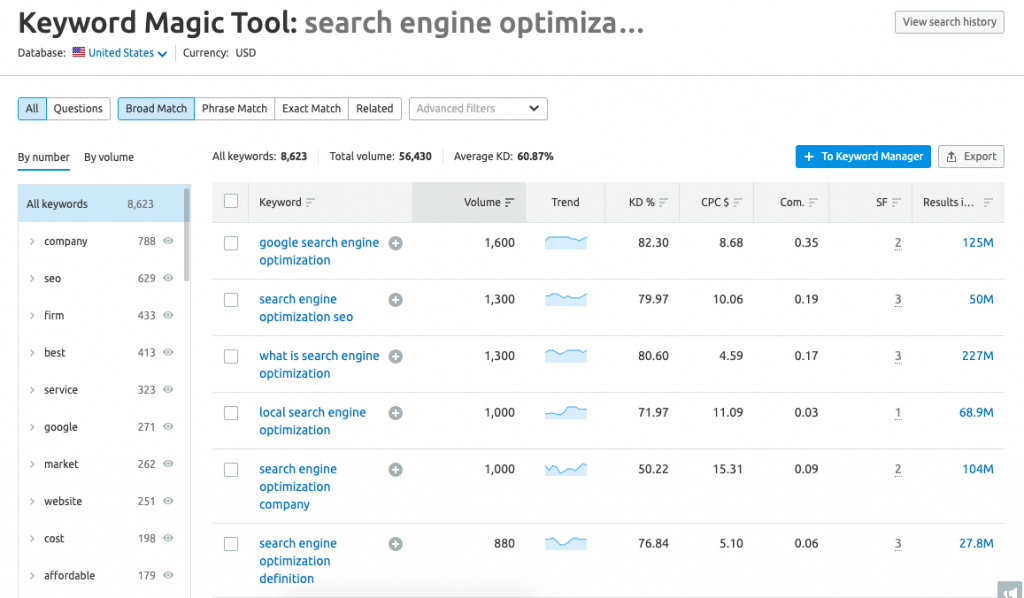Open trend graph for local search engine optimization
Image resolution: width=1024 pixels, height=598 pixels.
coord(566,413)
